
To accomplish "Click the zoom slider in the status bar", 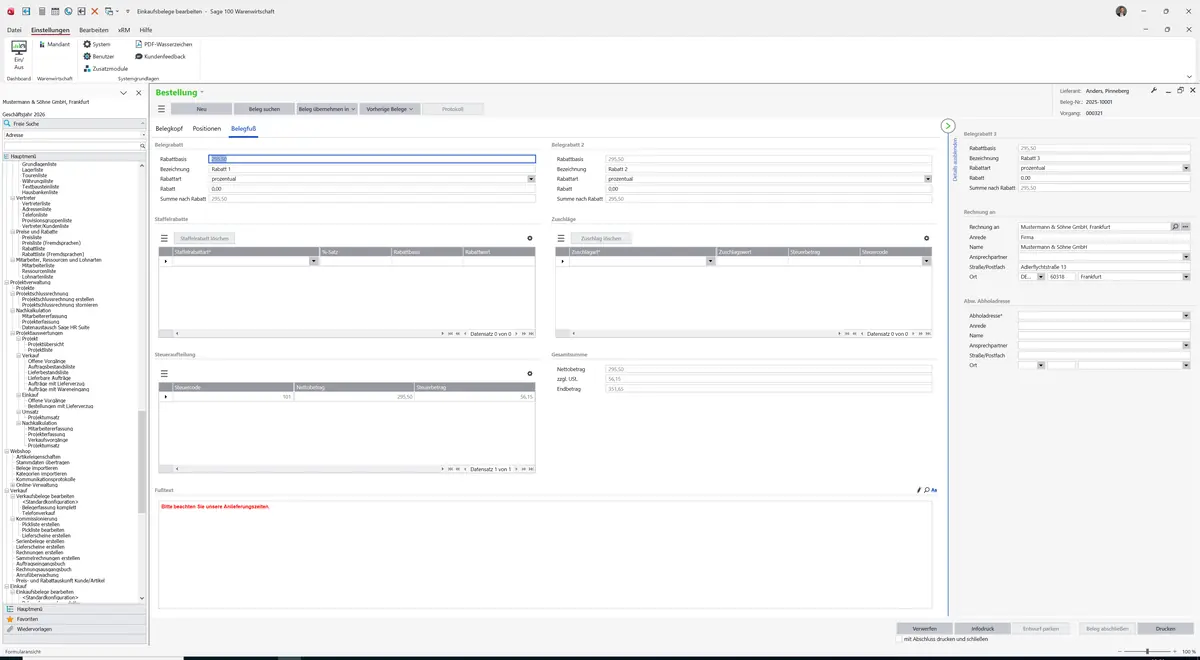I will pyautogui.click(x=1147, y=651).
